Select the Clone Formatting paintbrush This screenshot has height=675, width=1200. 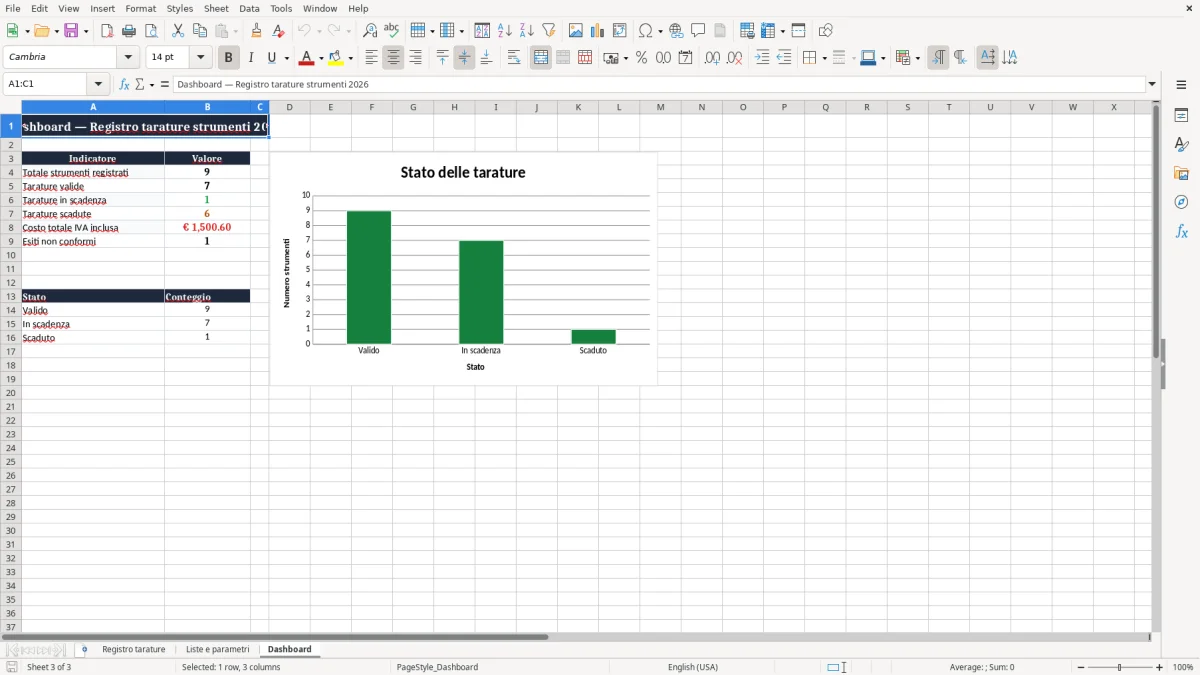click(257, 31)
